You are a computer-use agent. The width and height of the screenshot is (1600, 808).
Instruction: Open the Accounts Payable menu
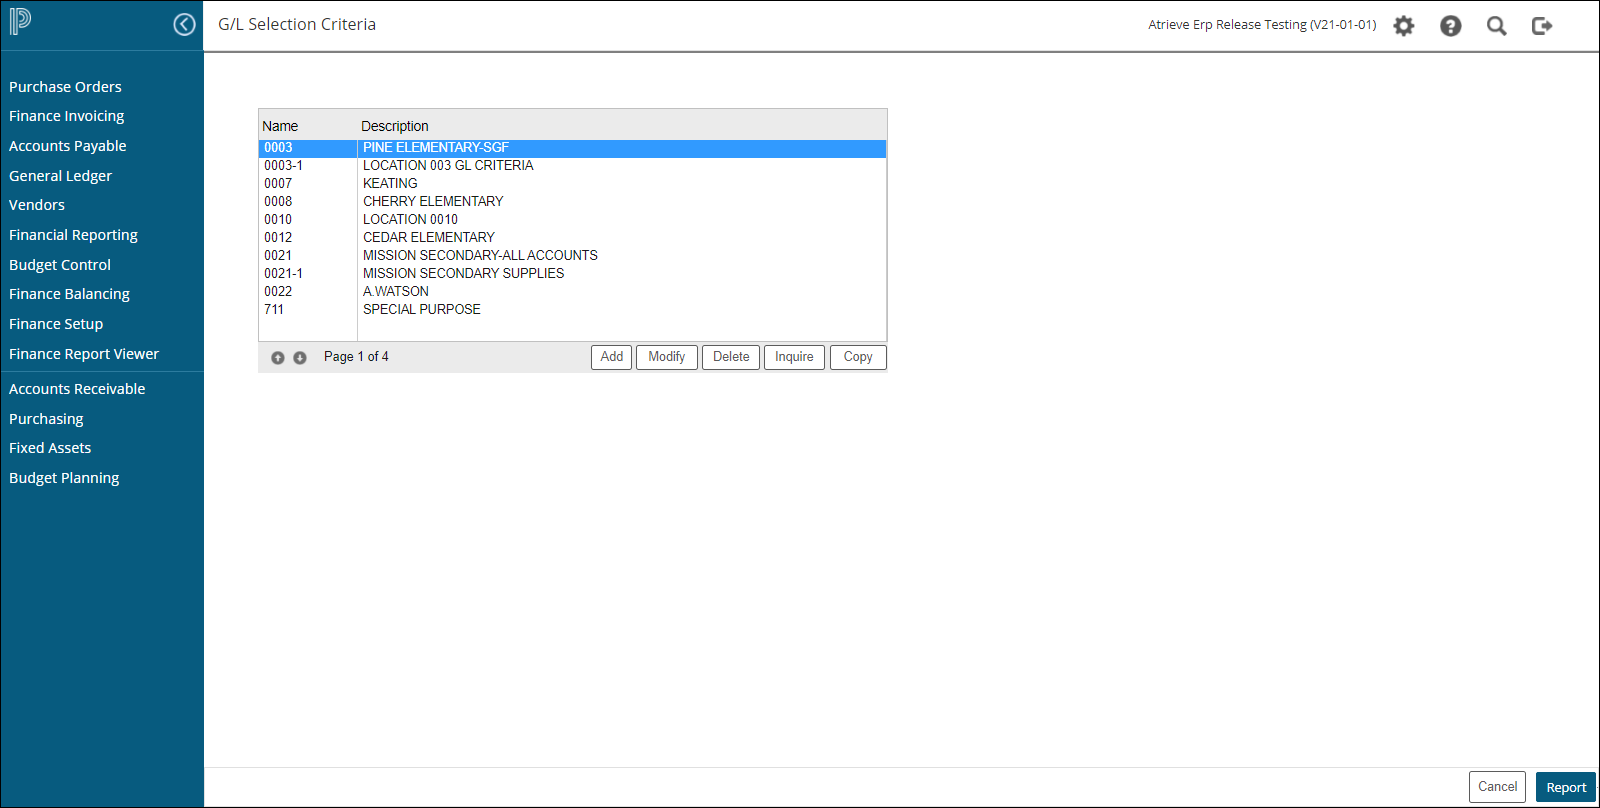[x=68, y=146]
